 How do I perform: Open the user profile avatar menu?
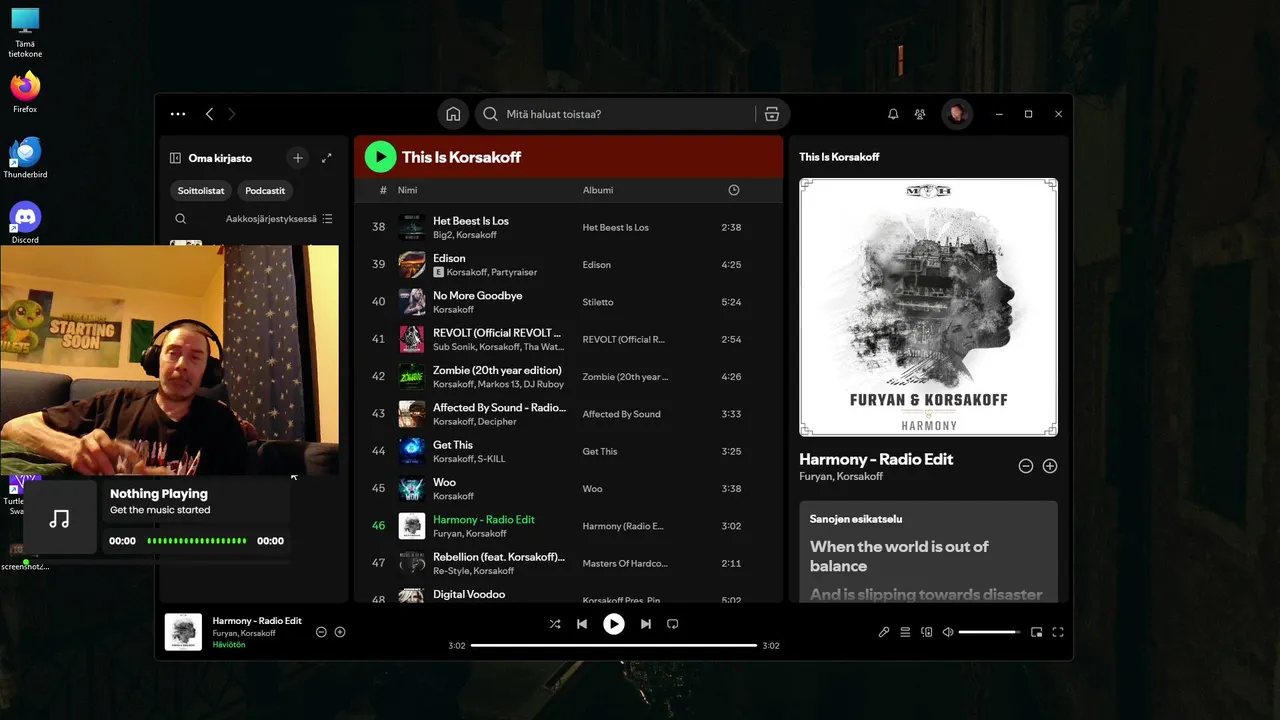[x=957, y=114]
